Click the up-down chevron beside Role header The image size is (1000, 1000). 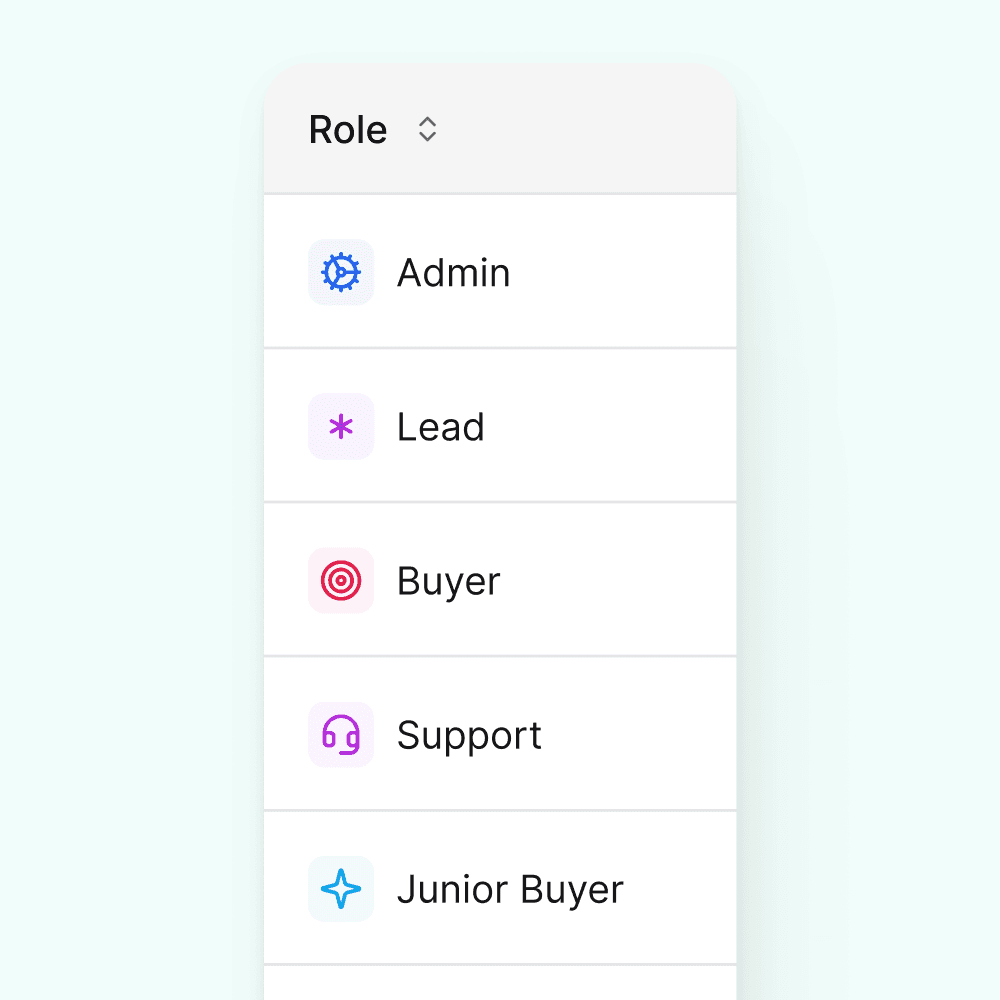click(427, 129)
